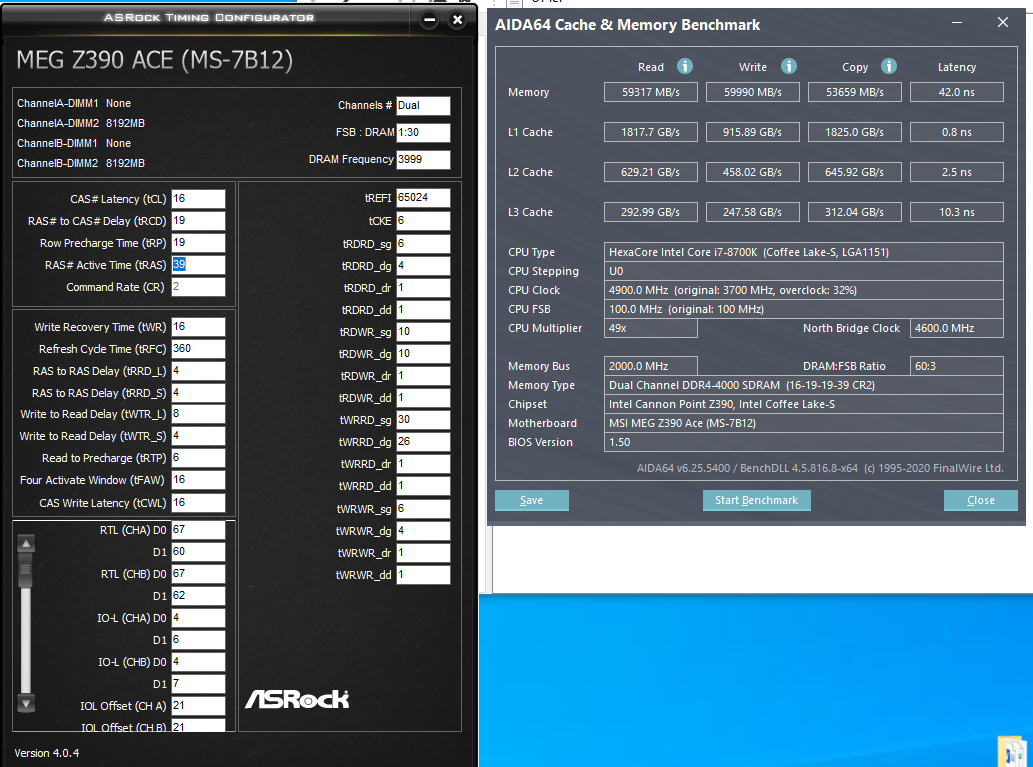Click the L3 Cache Latency value 10.3 ns
Image resolution: width=1033 pixels, height=767 pixels.
point(957,212)
